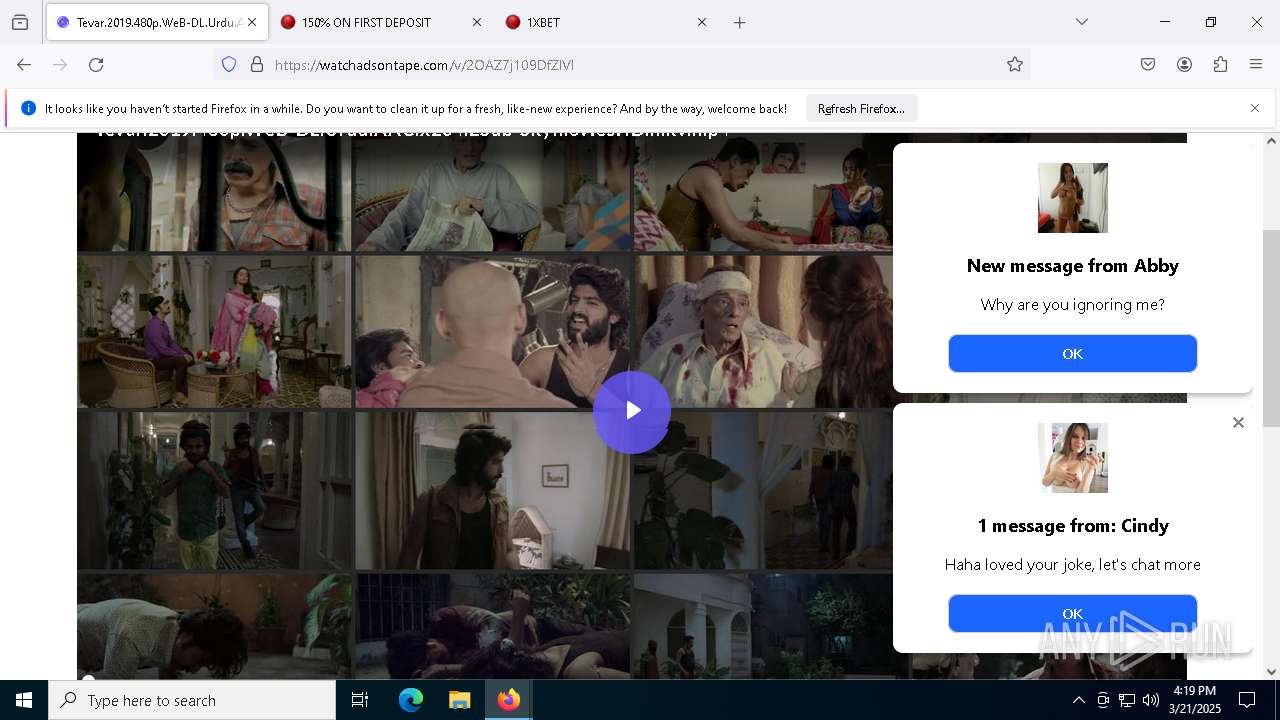This screenshot has height=720, width=1280.
Task: Dismiss the Firefox refresh notification bar
Action: (1255, 108)
